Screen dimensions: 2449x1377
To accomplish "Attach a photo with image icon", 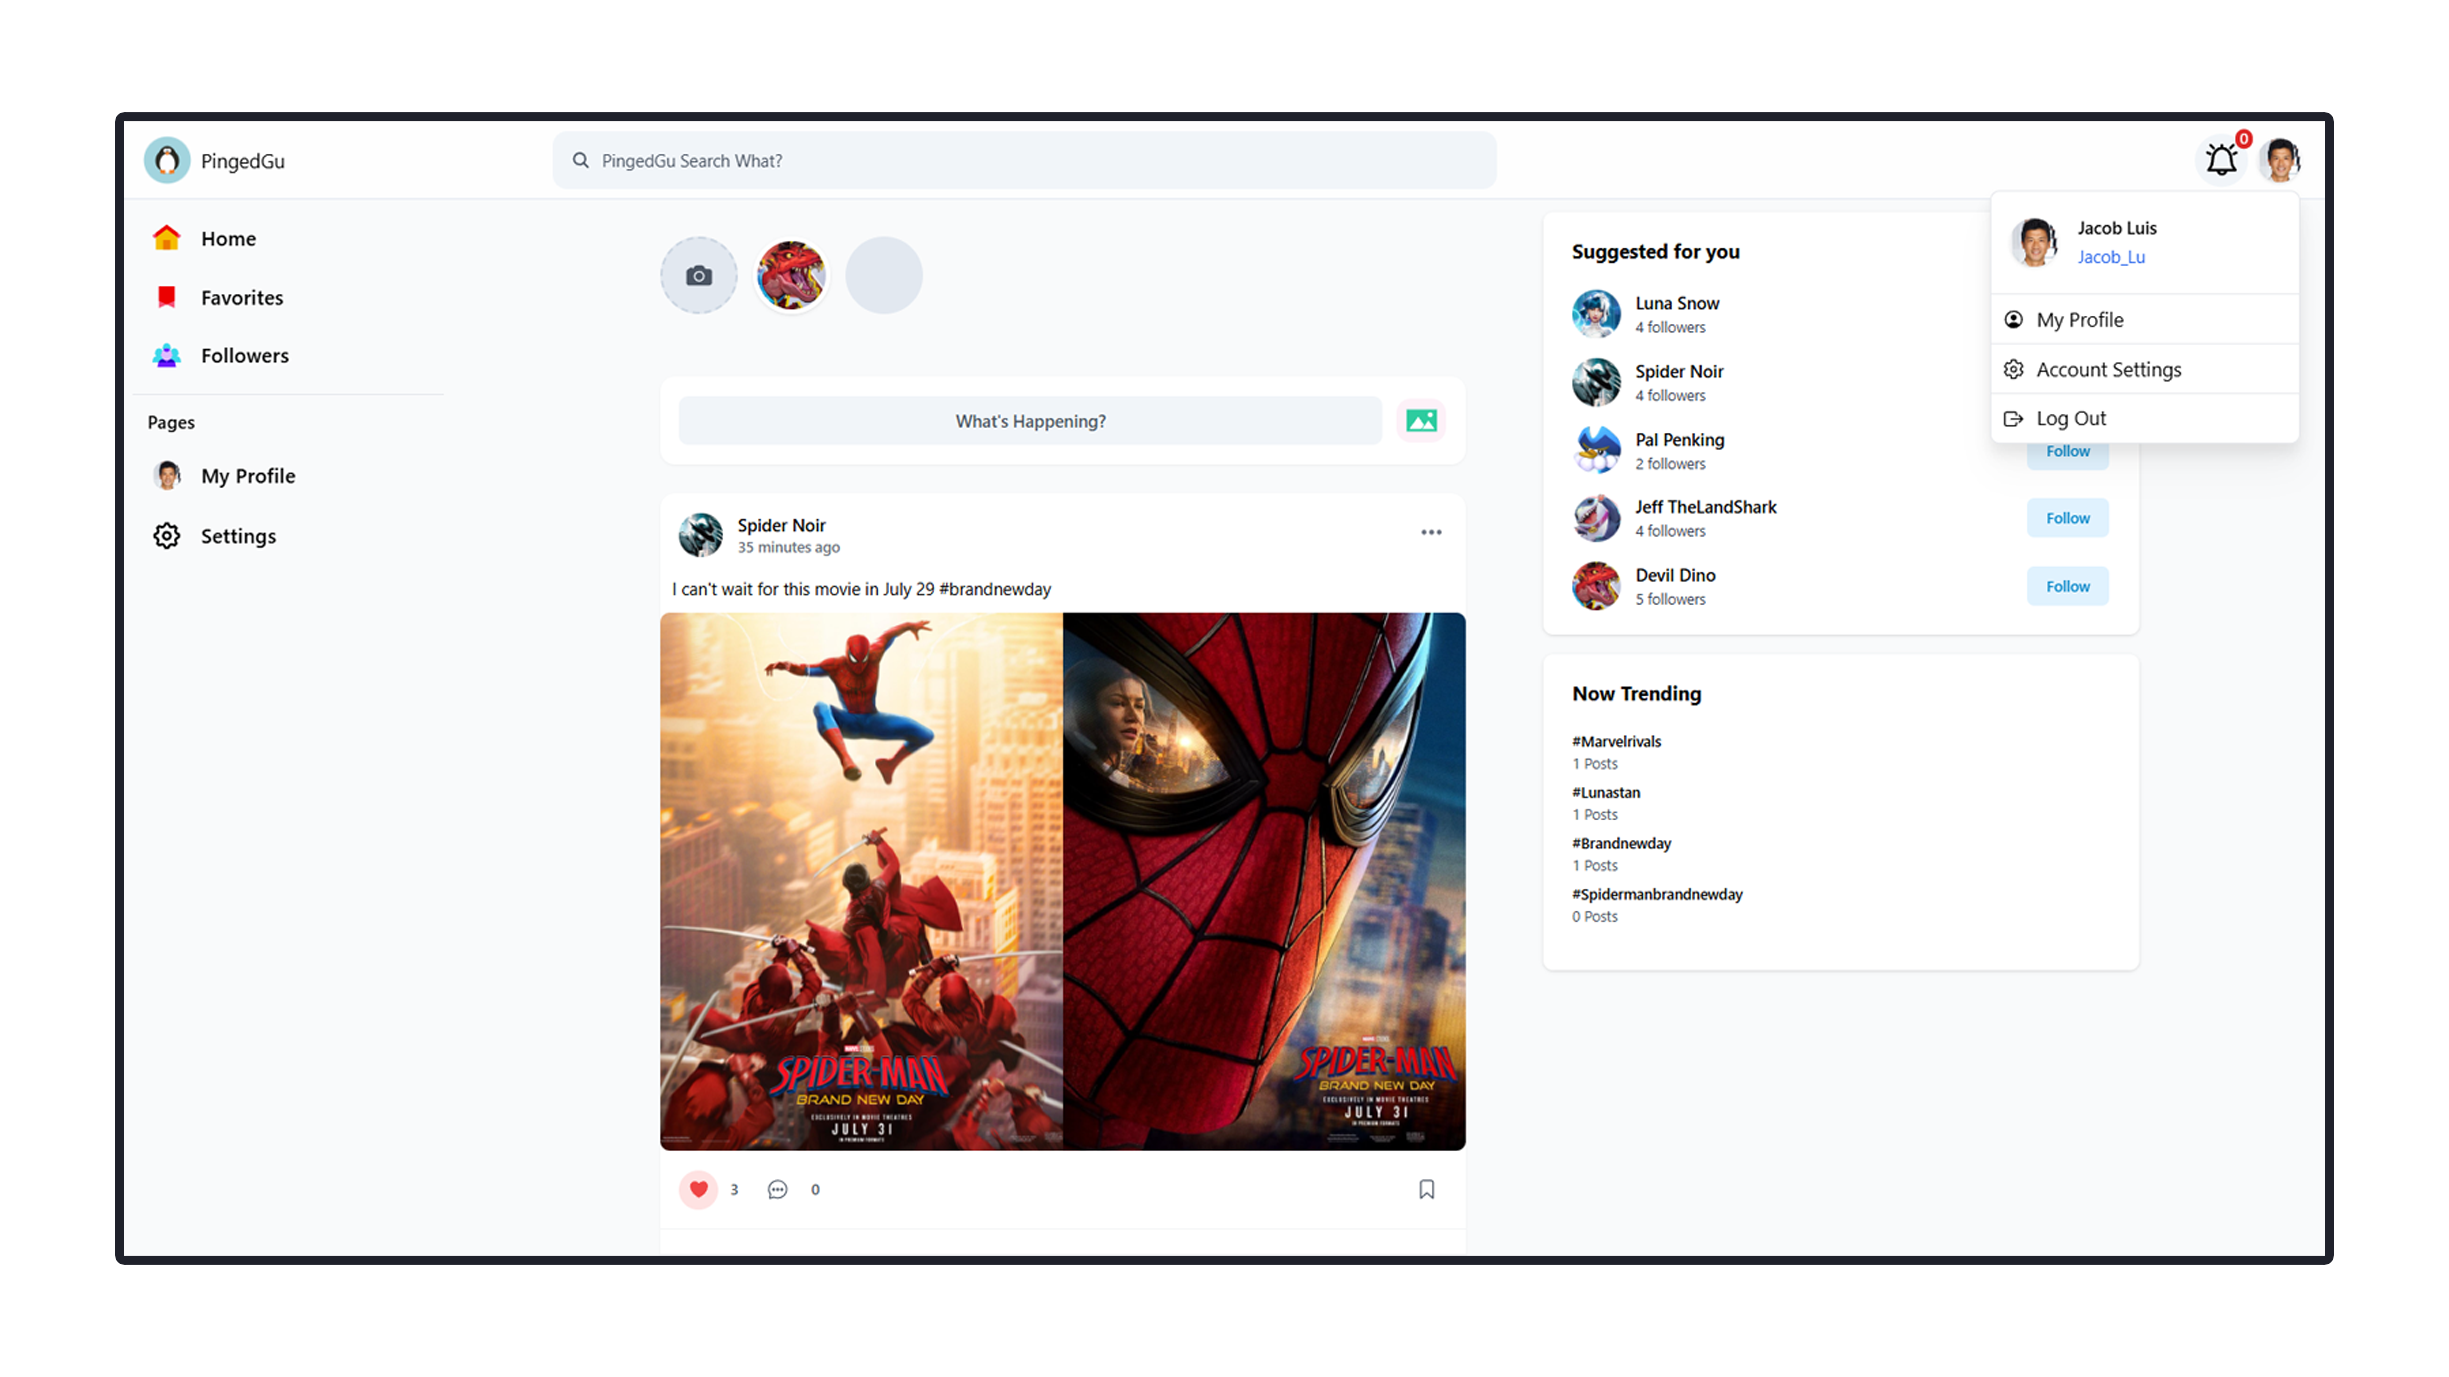I will 1421,421.
